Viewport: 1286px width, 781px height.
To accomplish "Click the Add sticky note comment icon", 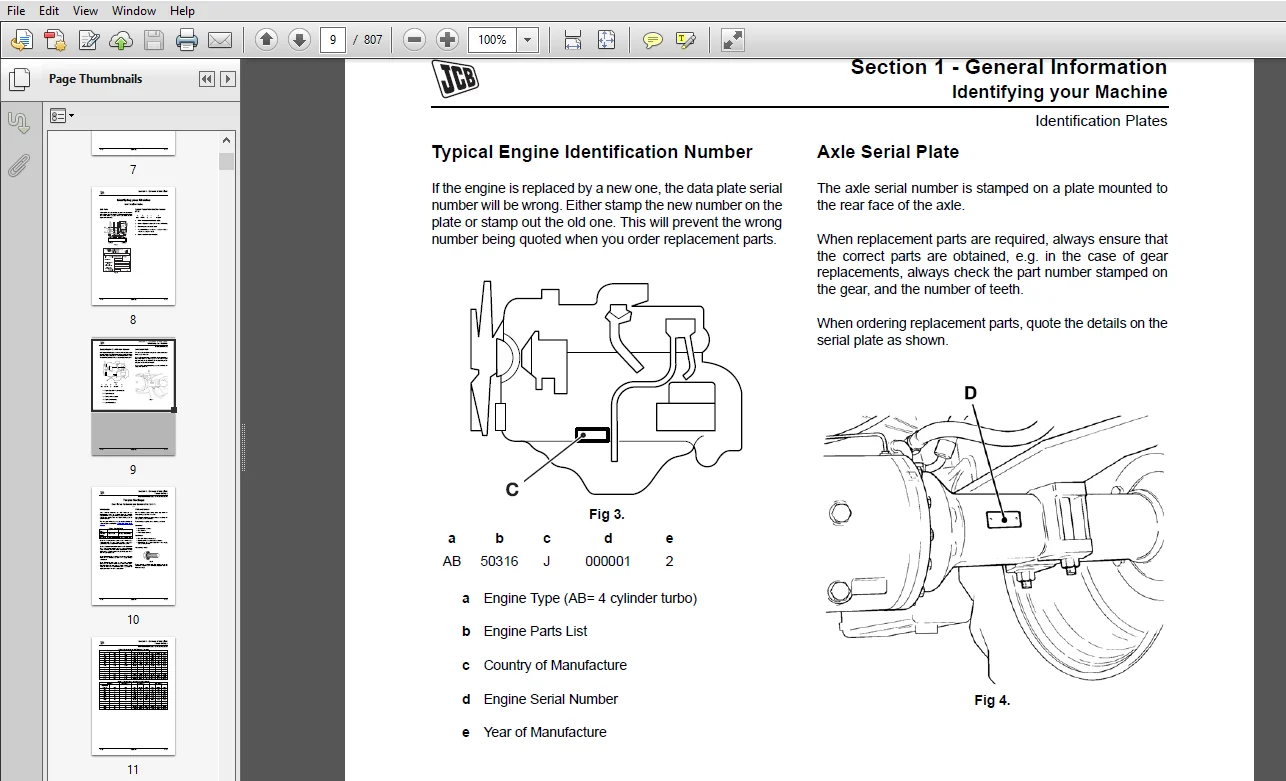I will (x=653, y=40).
